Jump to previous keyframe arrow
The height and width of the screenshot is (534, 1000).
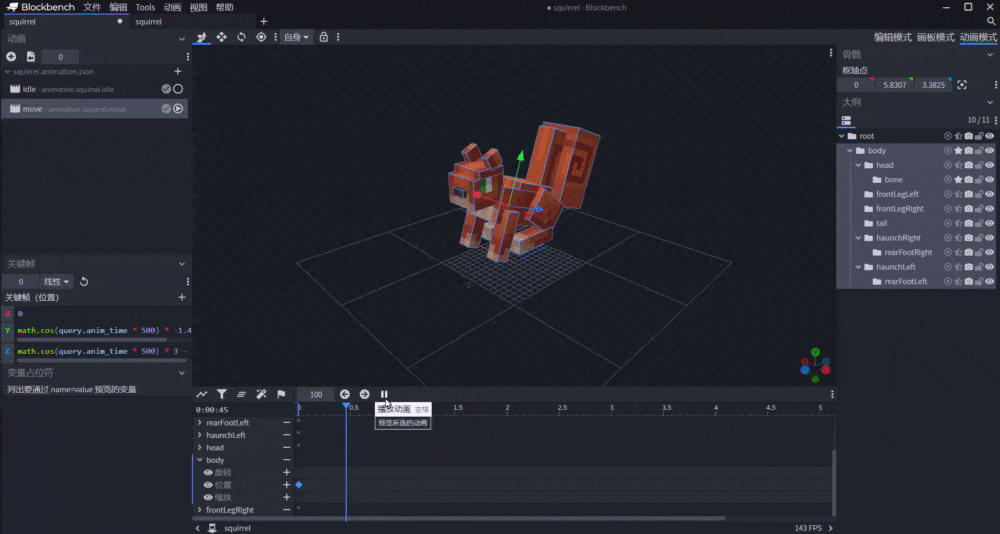tap(344, 394)
